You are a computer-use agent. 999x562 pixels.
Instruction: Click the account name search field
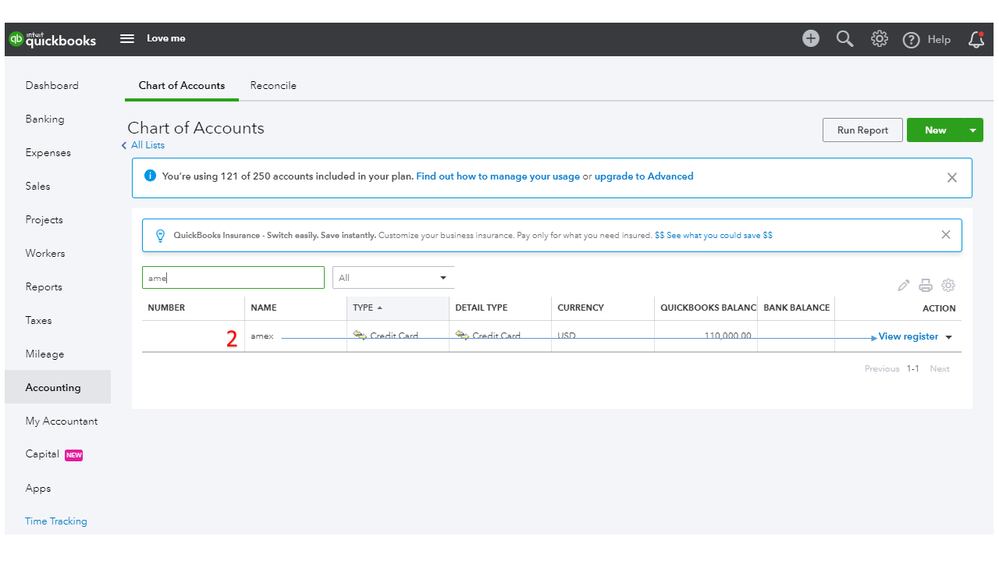(x=233, y=278)
